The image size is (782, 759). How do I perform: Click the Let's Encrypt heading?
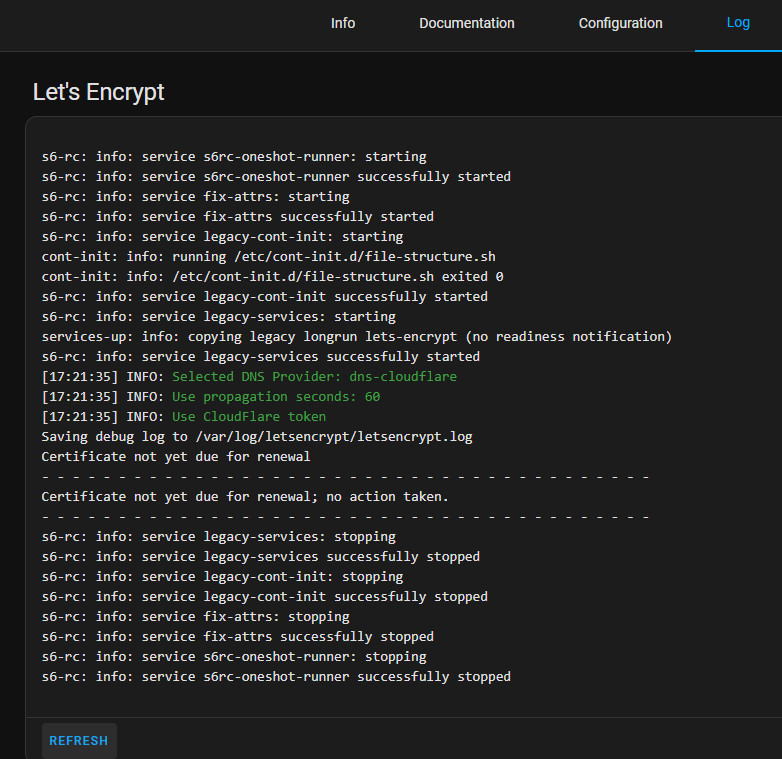coord(98,92)
